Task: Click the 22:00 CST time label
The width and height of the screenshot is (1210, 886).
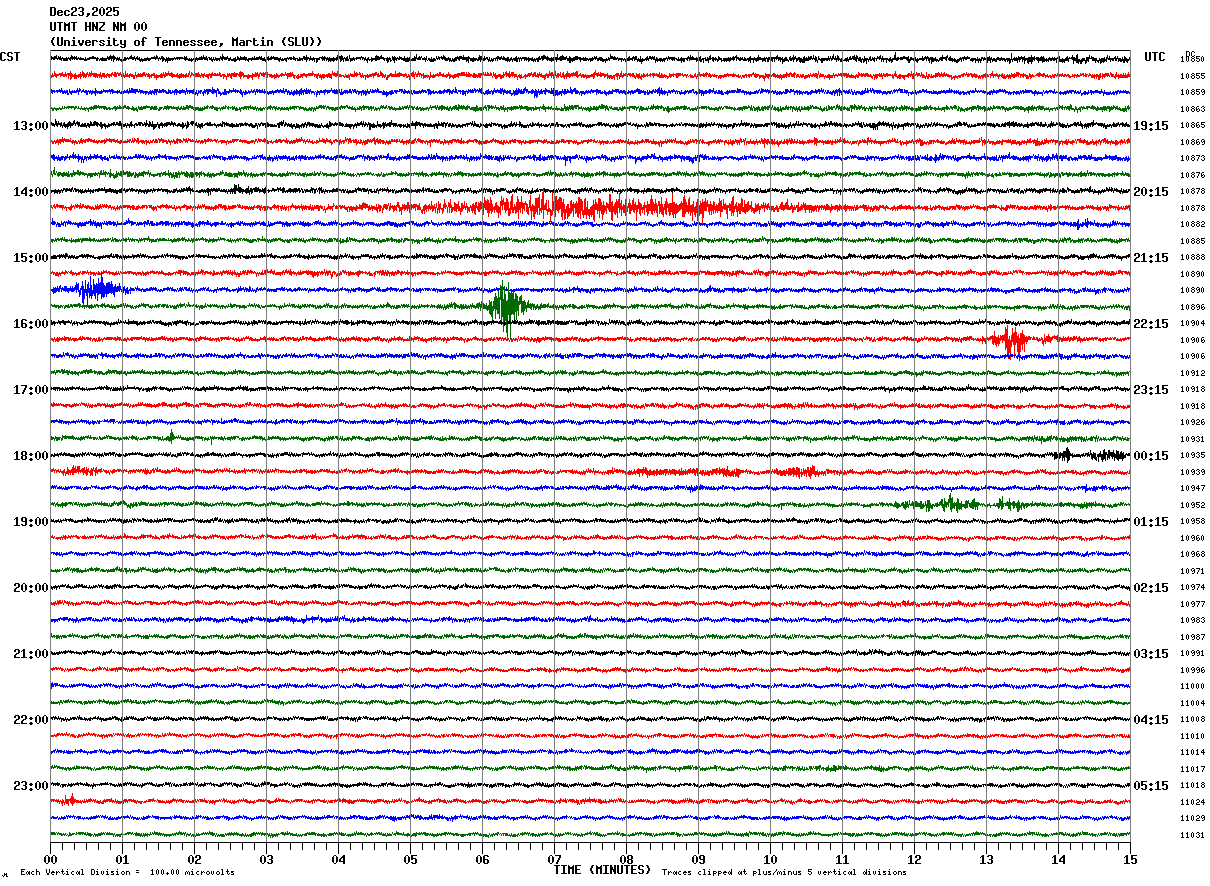Action: (x=30, y=720)
